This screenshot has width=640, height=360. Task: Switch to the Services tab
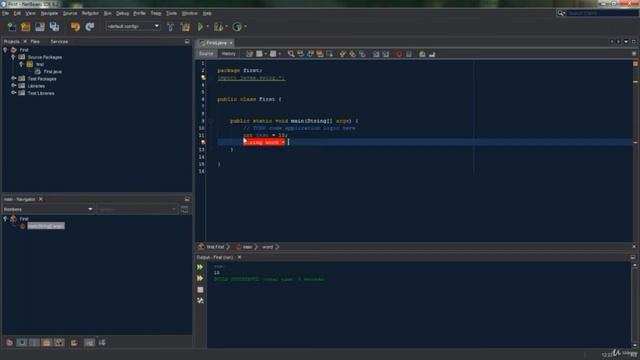point(59,42)
